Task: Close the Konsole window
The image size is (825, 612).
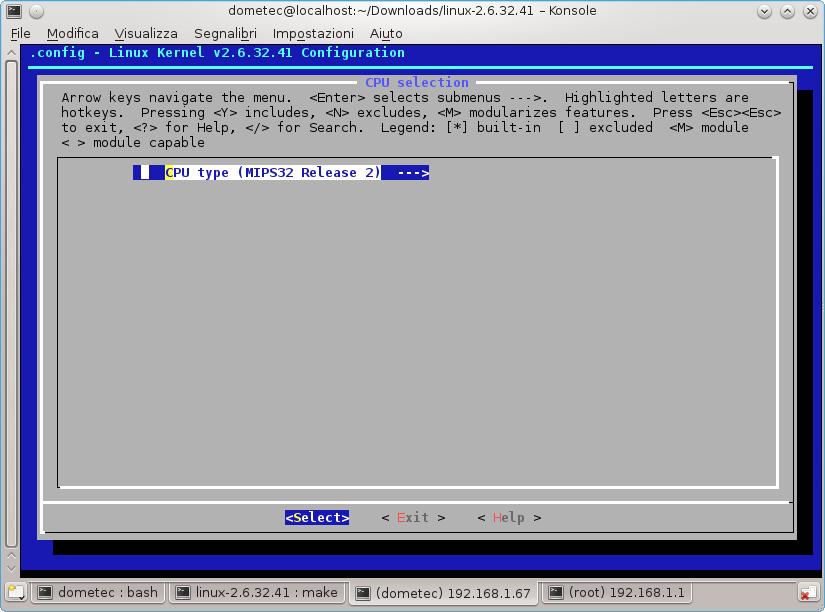Action: [x=809, y=11]
